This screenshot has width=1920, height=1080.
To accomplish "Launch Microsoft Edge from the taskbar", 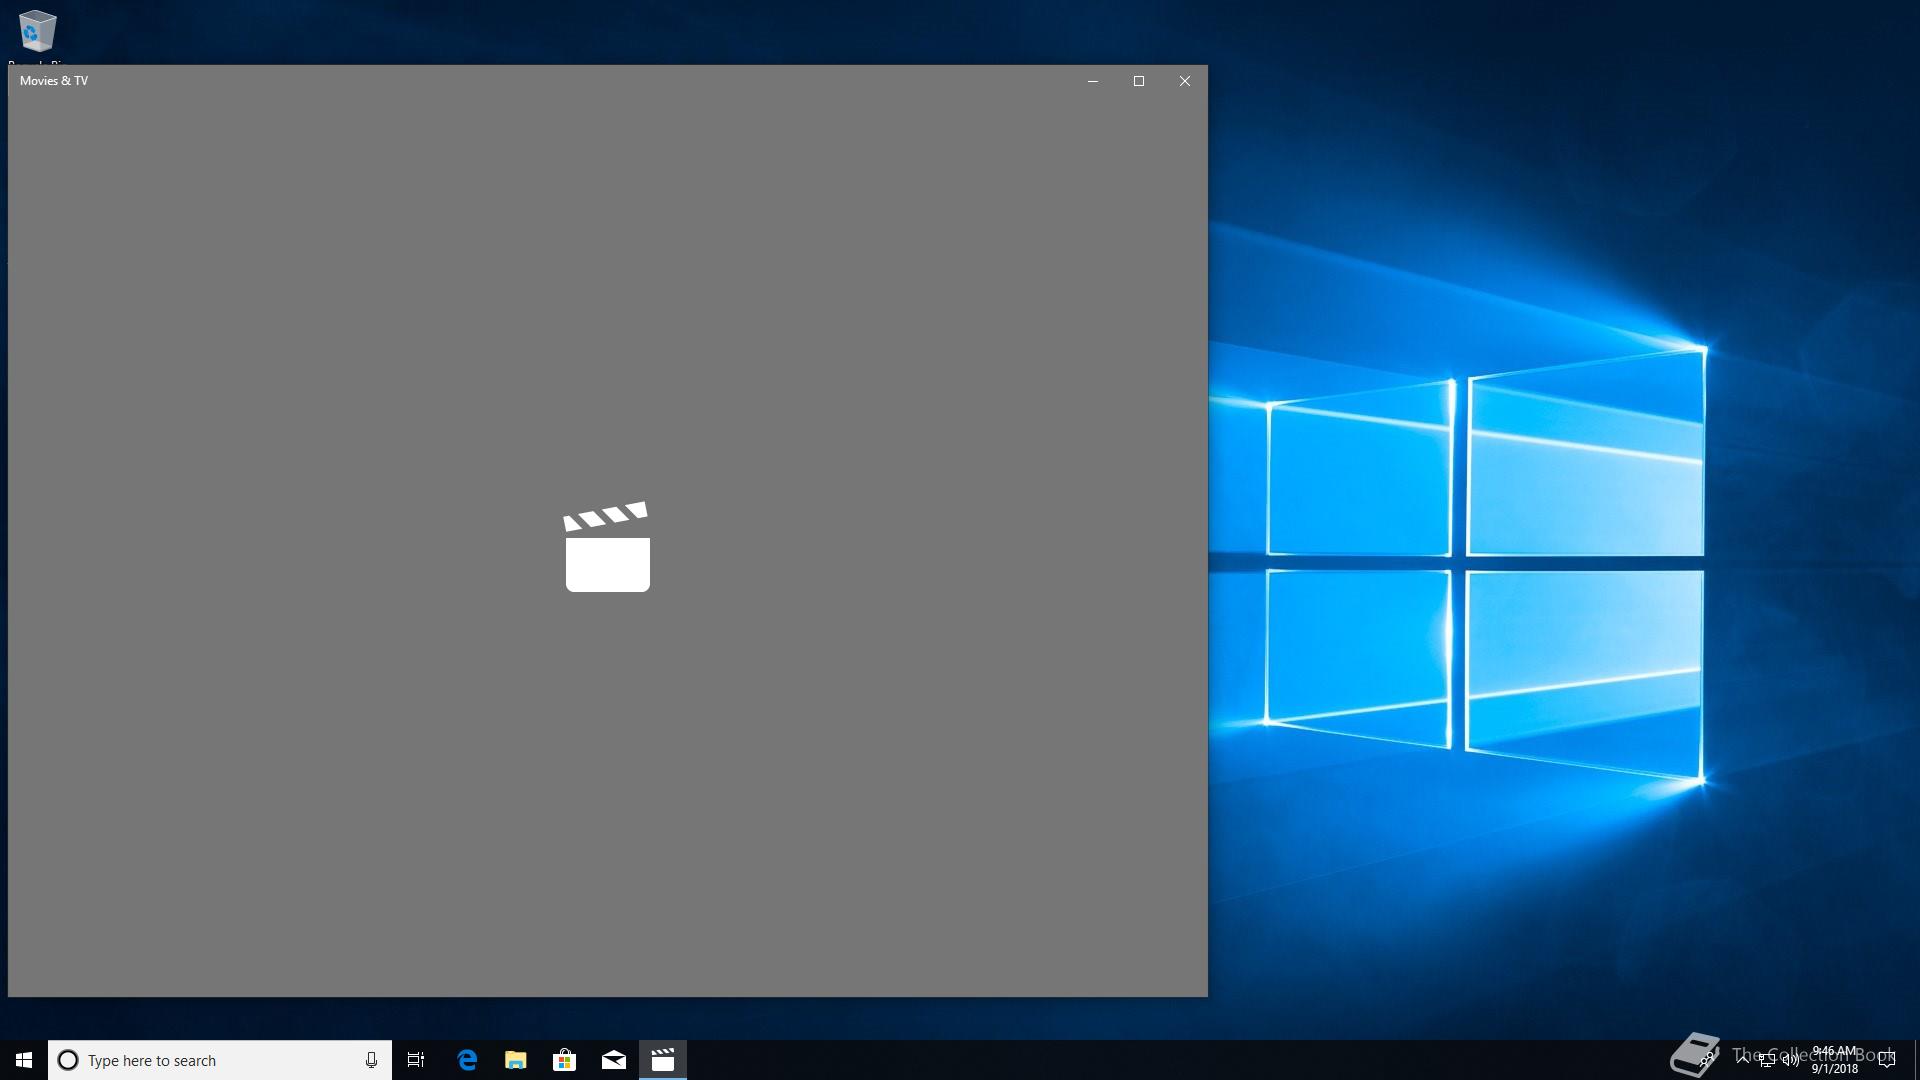I will click(x=467, y=1060).
